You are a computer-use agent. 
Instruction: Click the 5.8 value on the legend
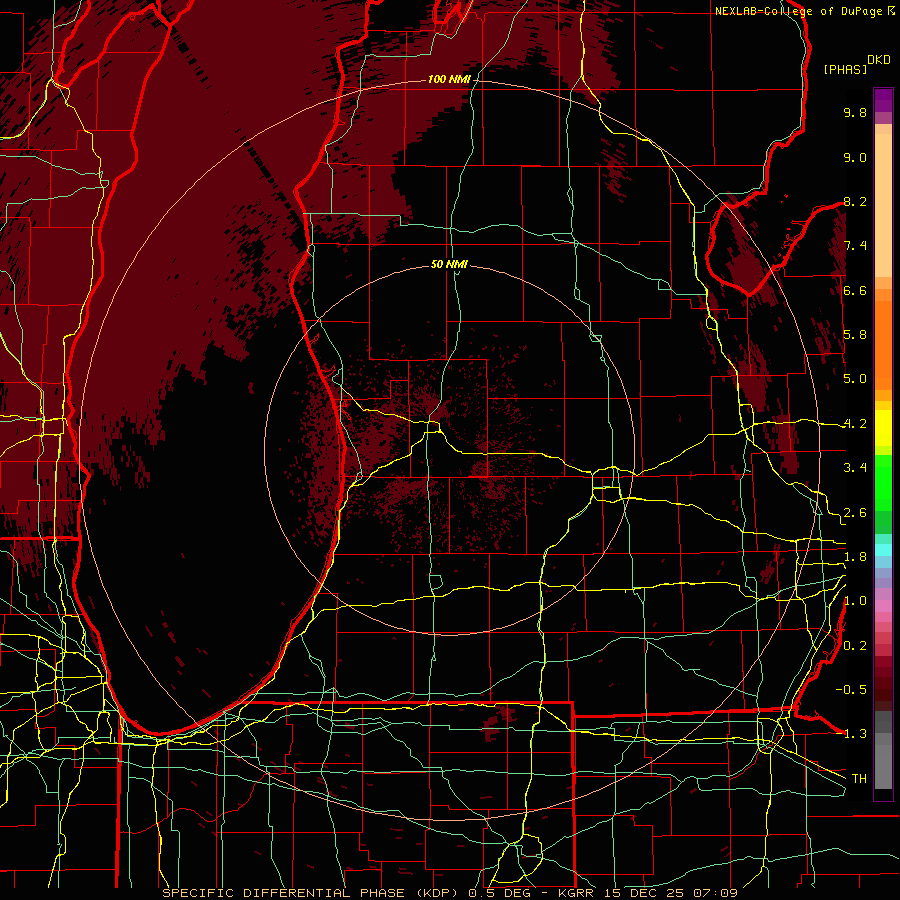coord(855,335)
